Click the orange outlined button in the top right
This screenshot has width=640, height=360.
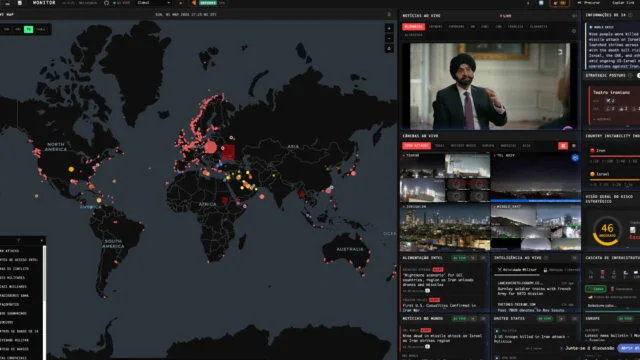click(x=559, y=3)
